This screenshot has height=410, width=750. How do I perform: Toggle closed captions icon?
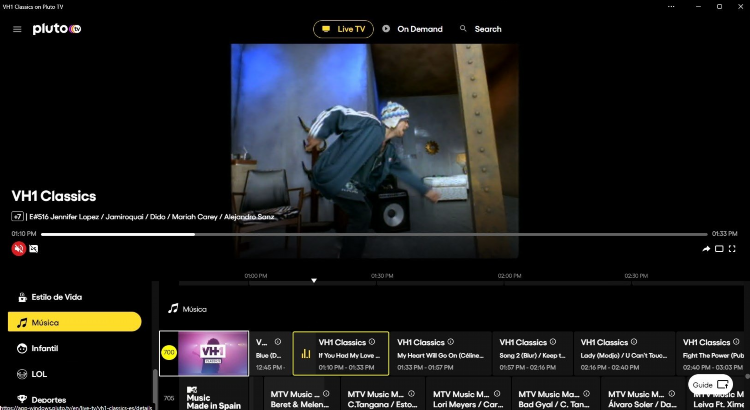[33, 249]
